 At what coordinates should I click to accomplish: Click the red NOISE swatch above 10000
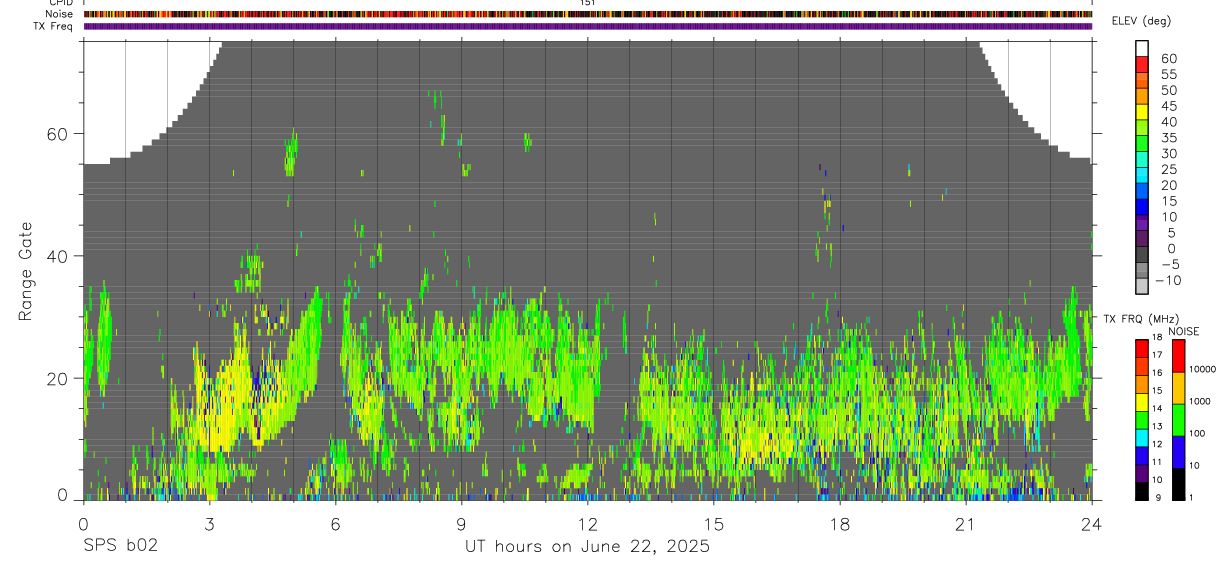1177,355
